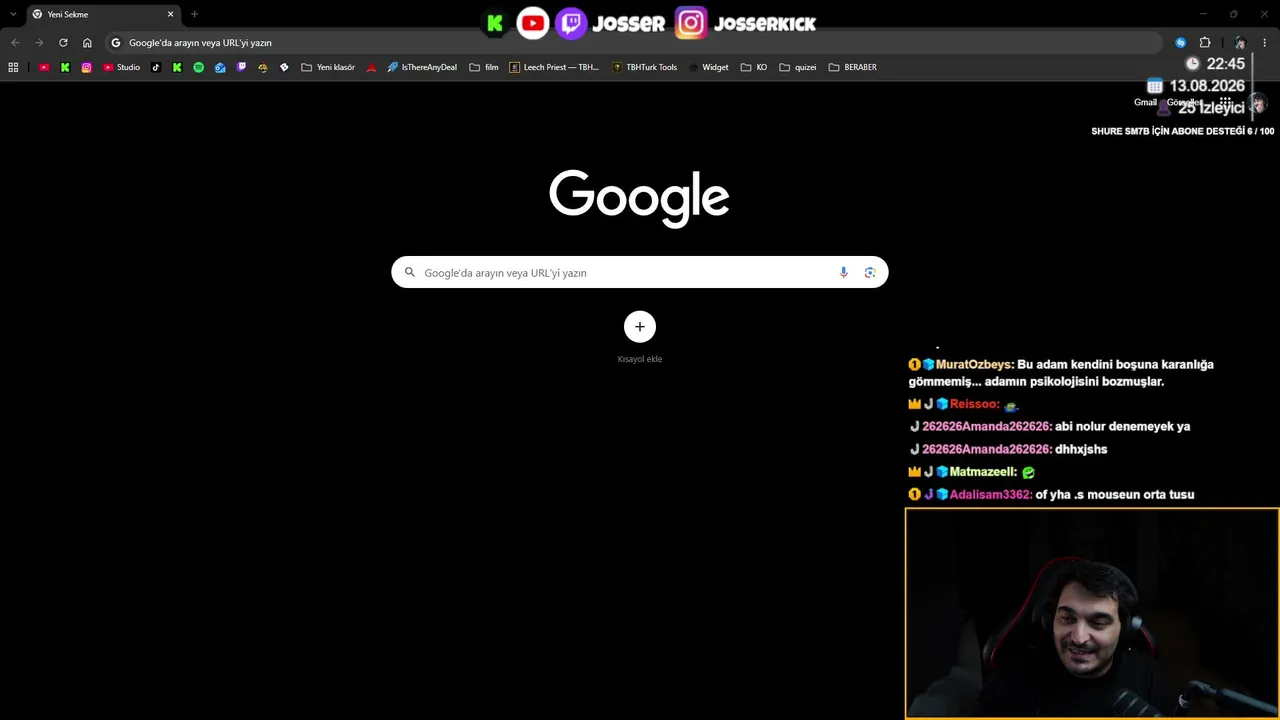
Task: Open the tab search dropdown arrow
Action: [x=13, y=14]
